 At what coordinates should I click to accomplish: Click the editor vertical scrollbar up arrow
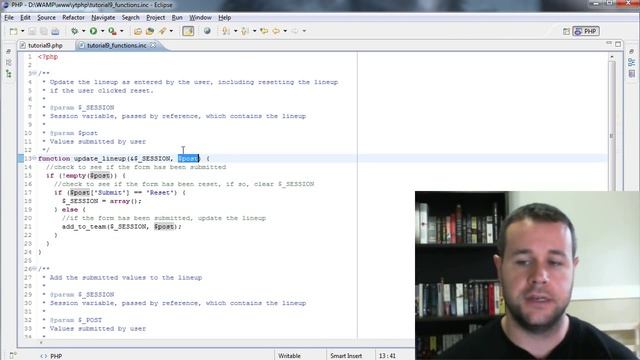(x=611, y=56)
